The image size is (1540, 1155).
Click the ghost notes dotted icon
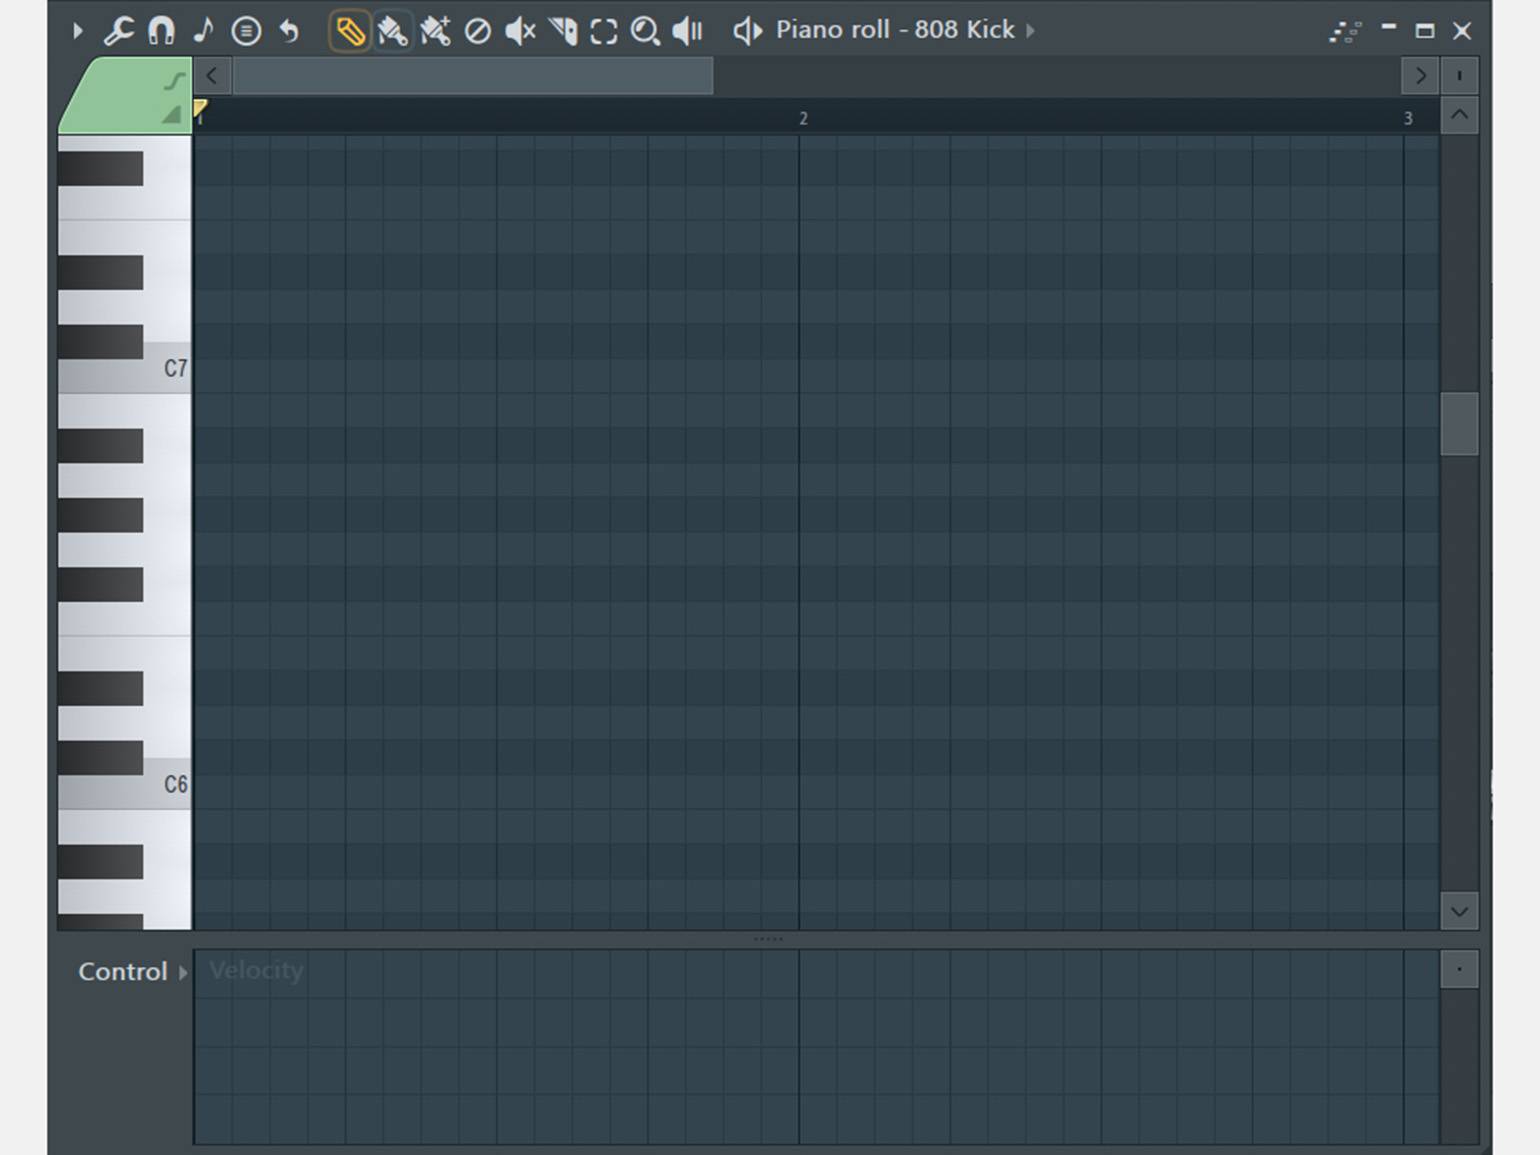pos(1346,32)
